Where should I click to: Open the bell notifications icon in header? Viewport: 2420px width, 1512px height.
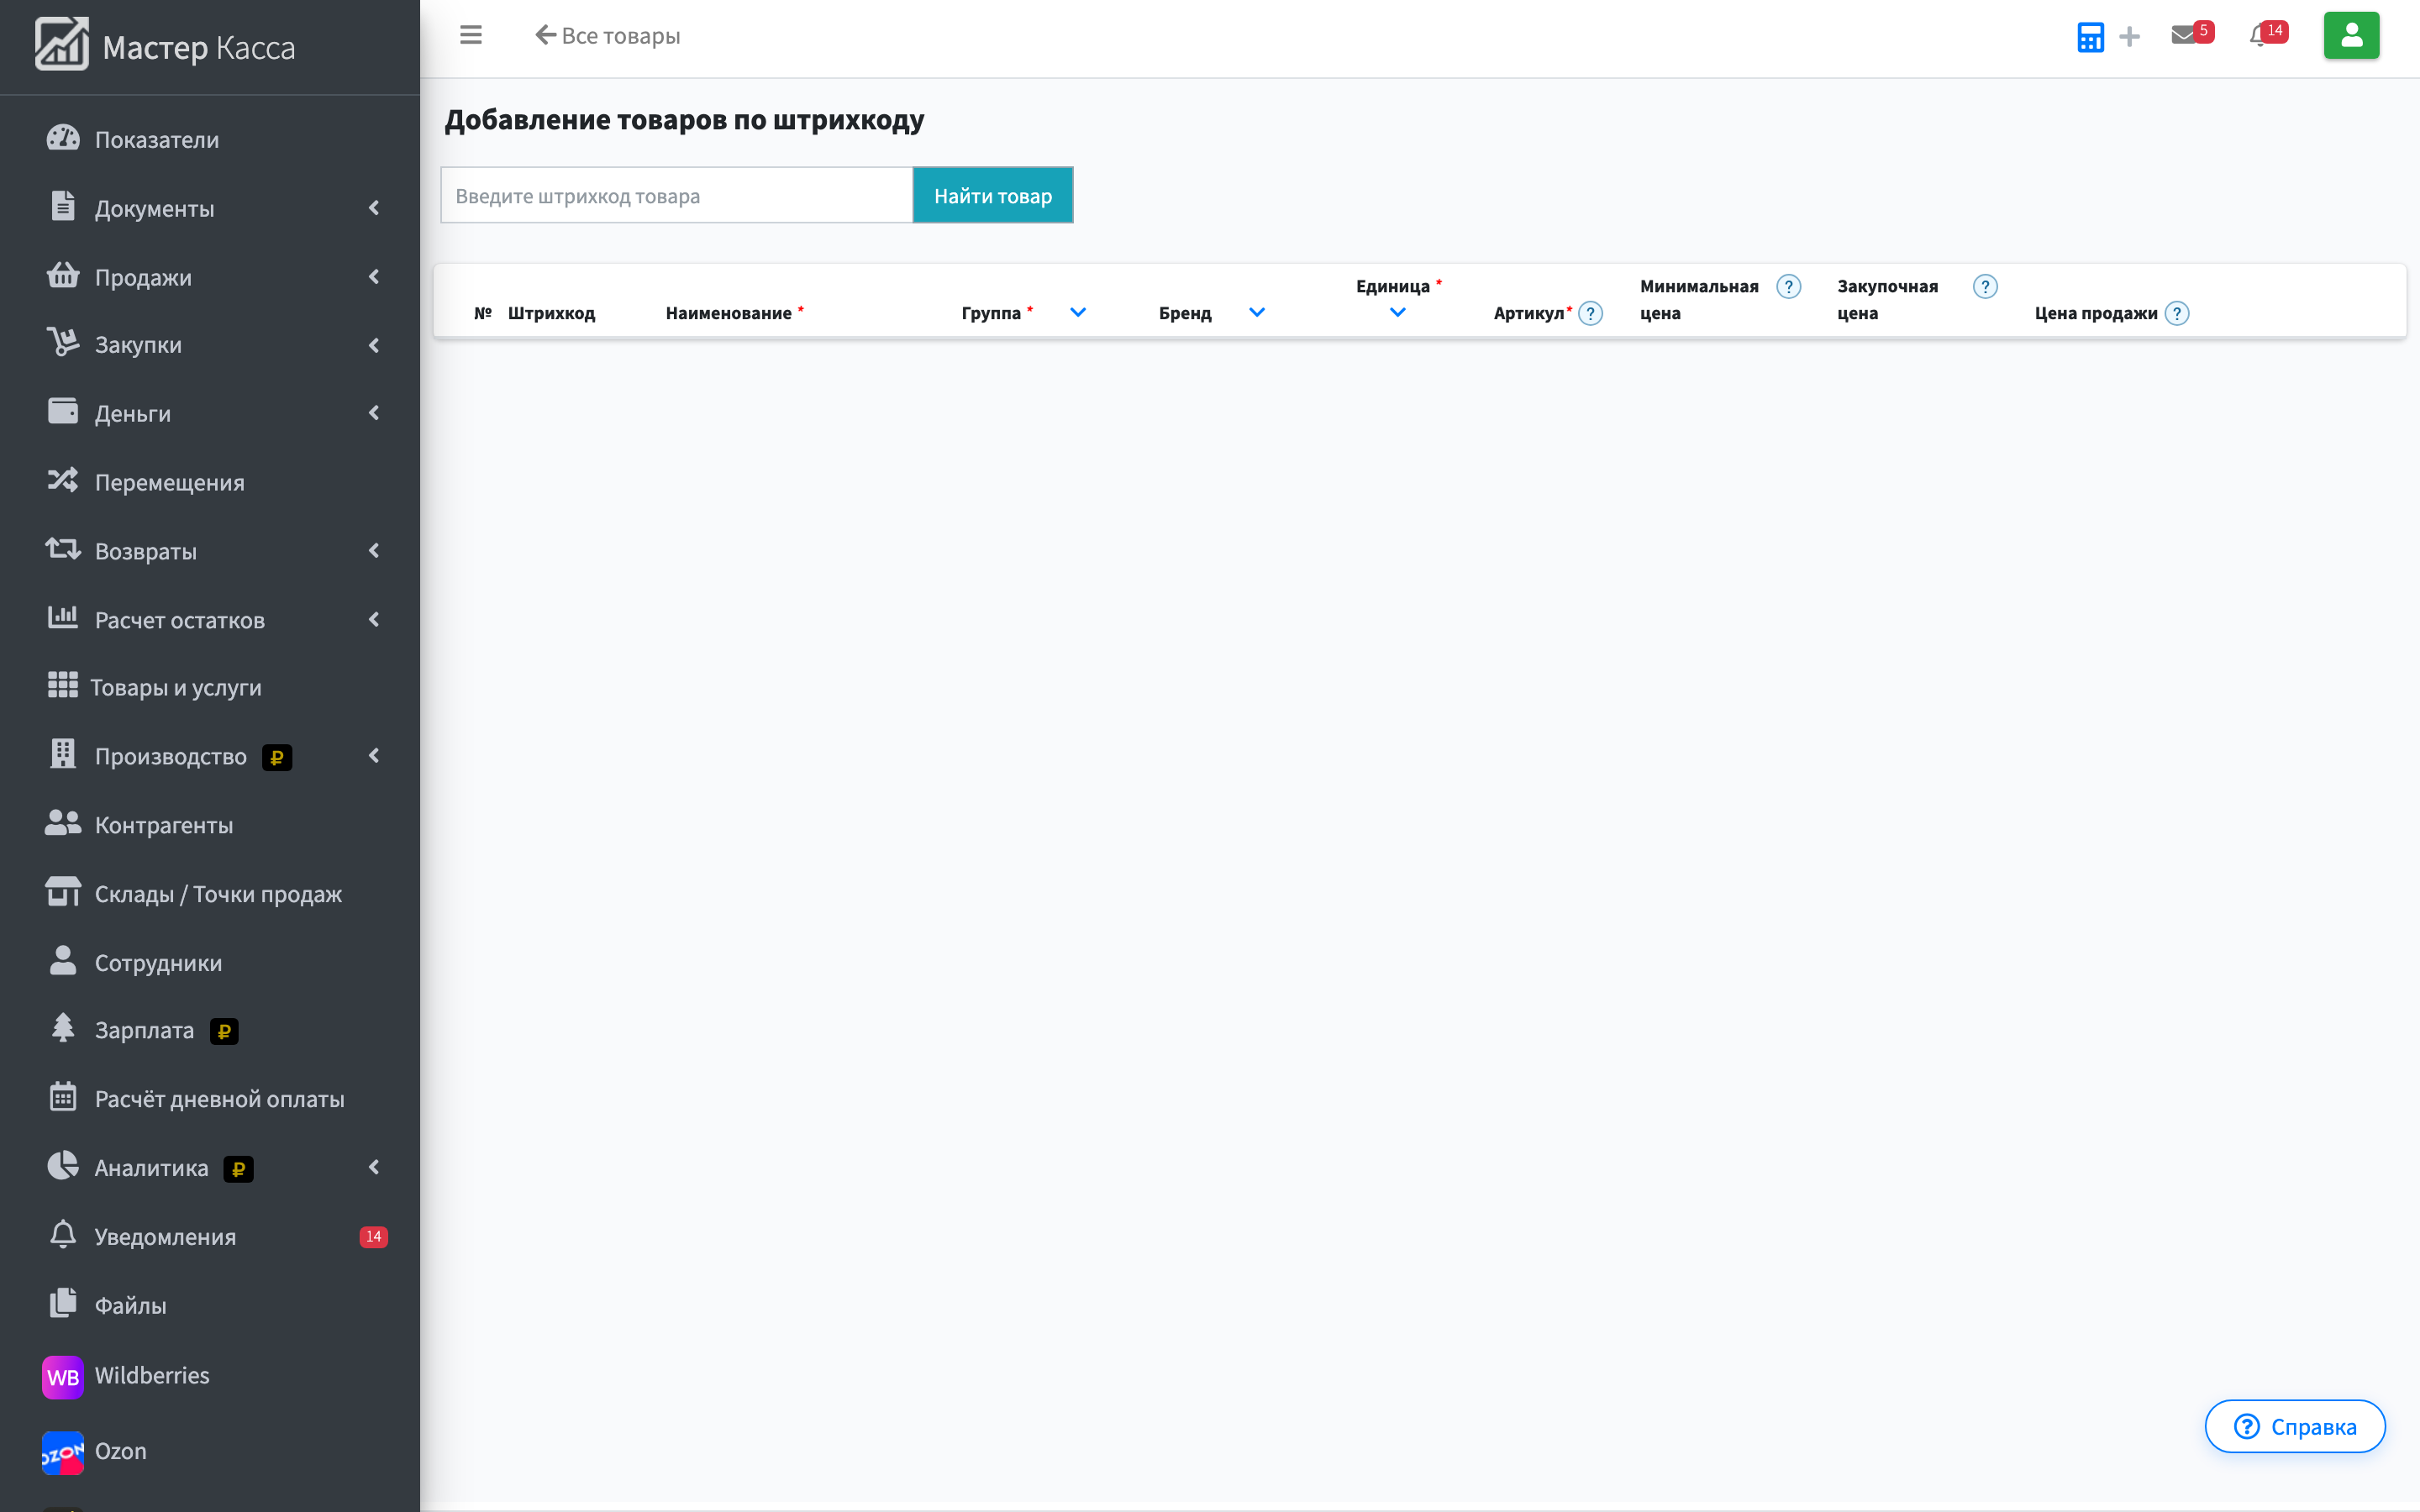click(2267, 35)
